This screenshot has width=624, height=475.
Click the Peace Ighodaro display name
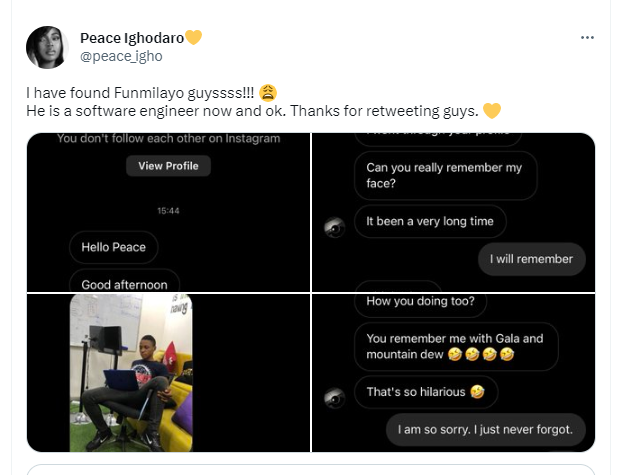point(131,38)
